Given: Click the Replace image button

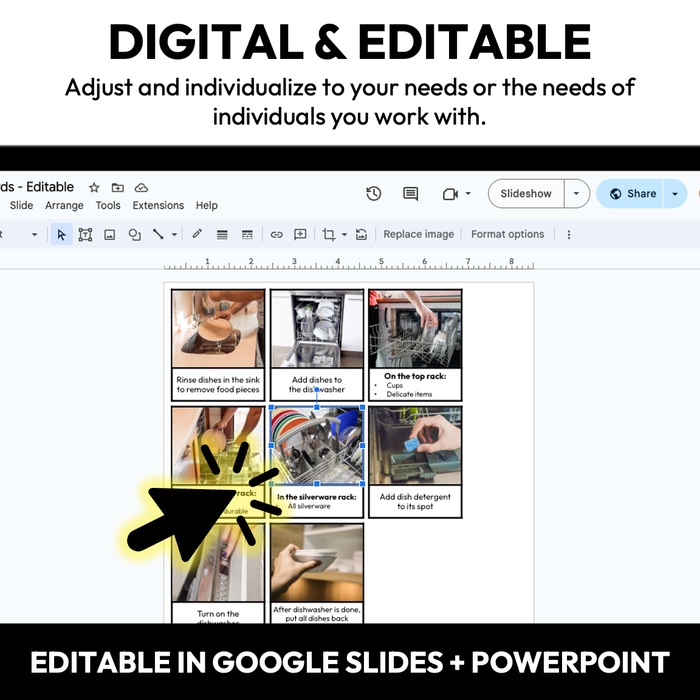Looking at the screenshot, I should [x=418, y=234].
